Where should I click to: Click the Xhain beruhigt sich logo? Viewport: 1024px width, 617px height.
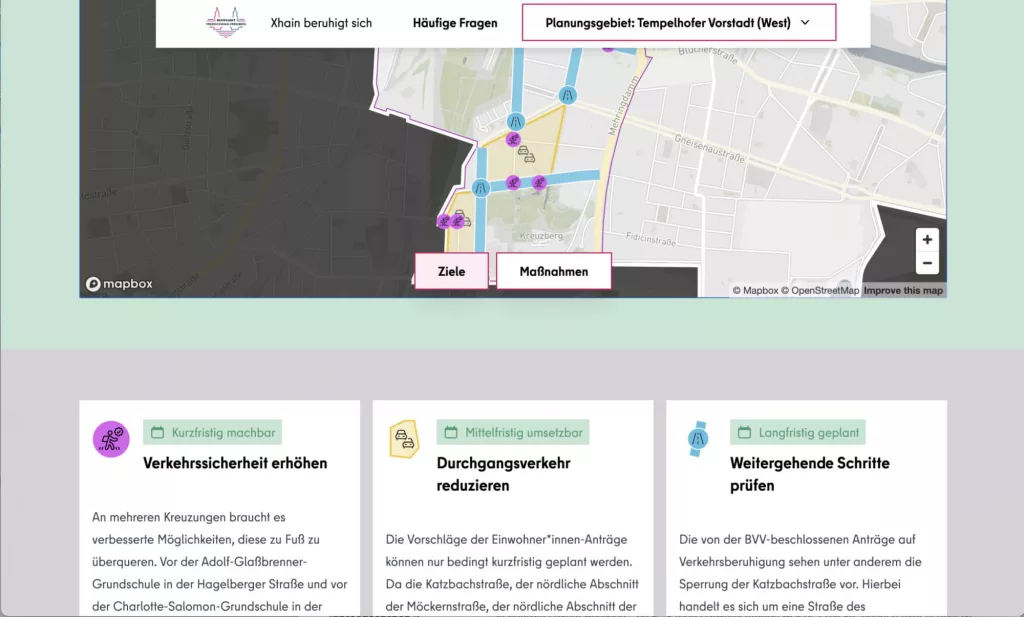pyautogui.click(x=227, y=21)
